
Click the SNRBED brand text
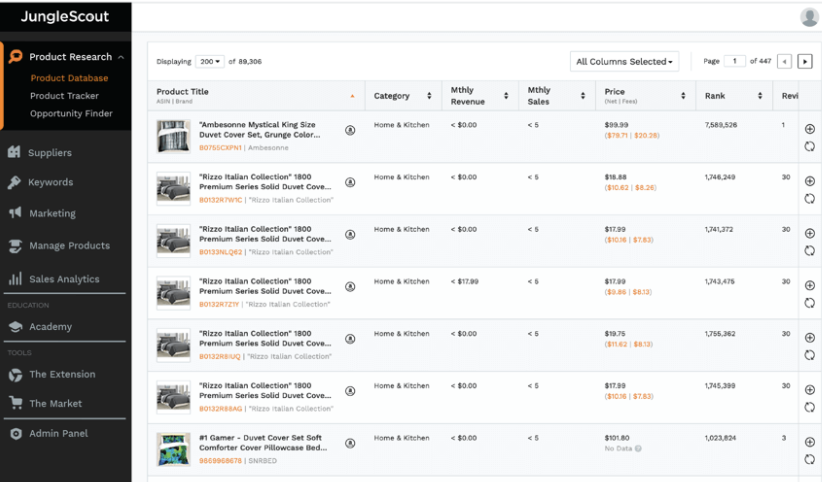[262, 461]
